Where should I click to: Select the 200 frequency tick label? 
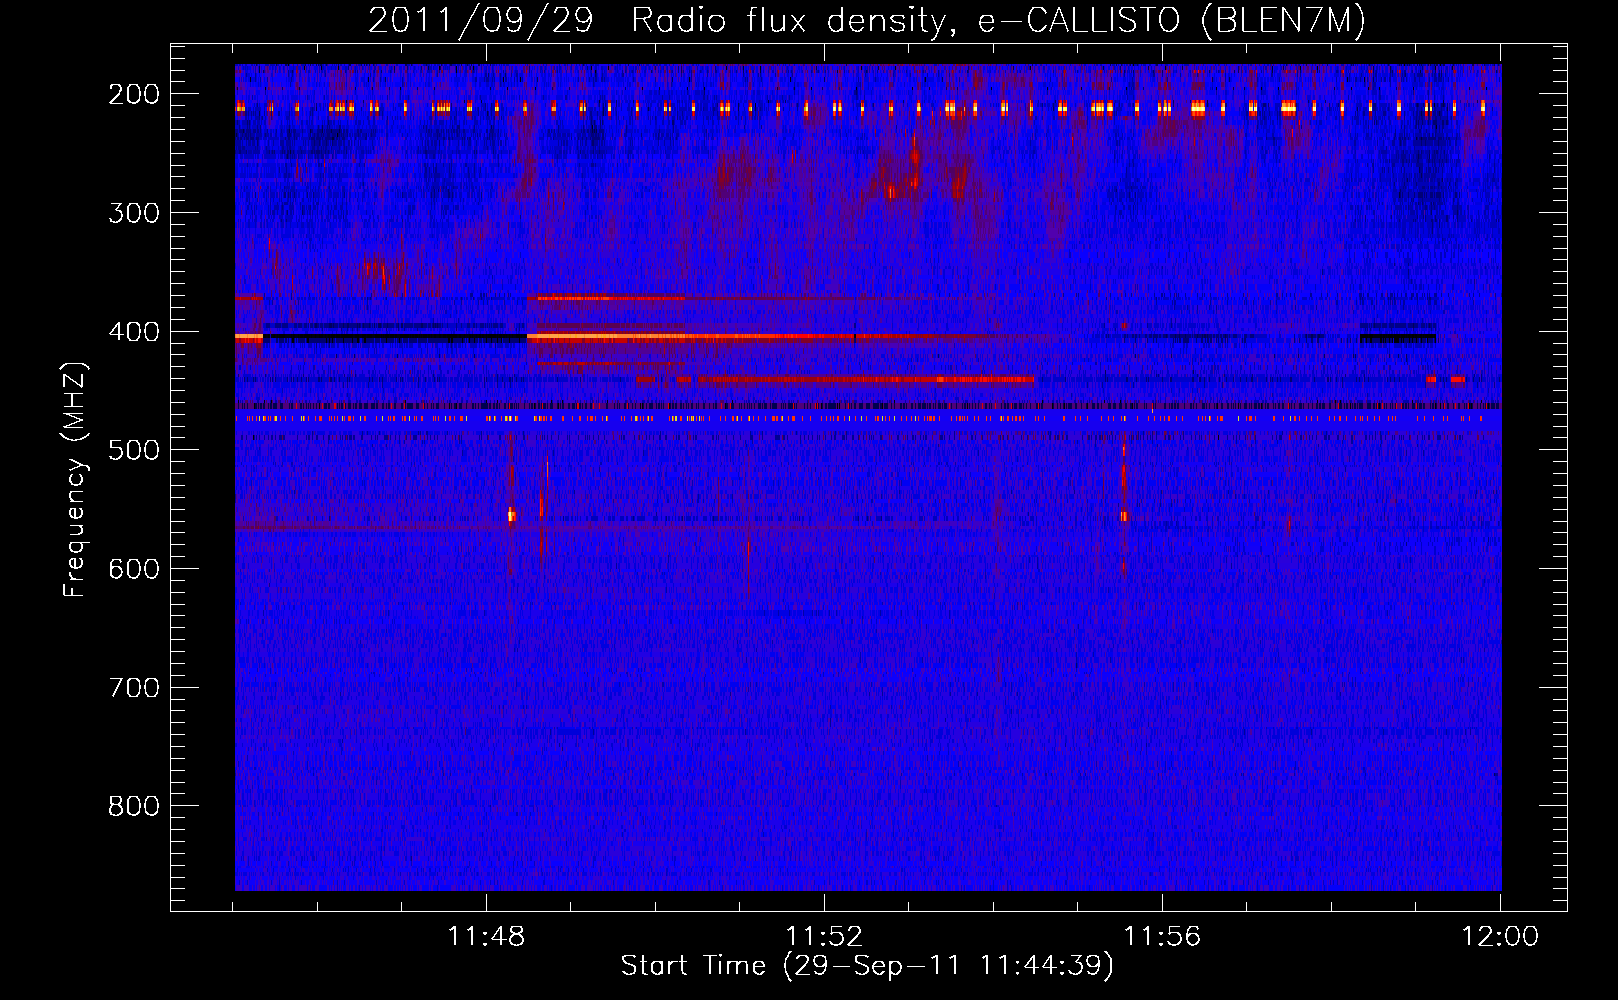134,94
